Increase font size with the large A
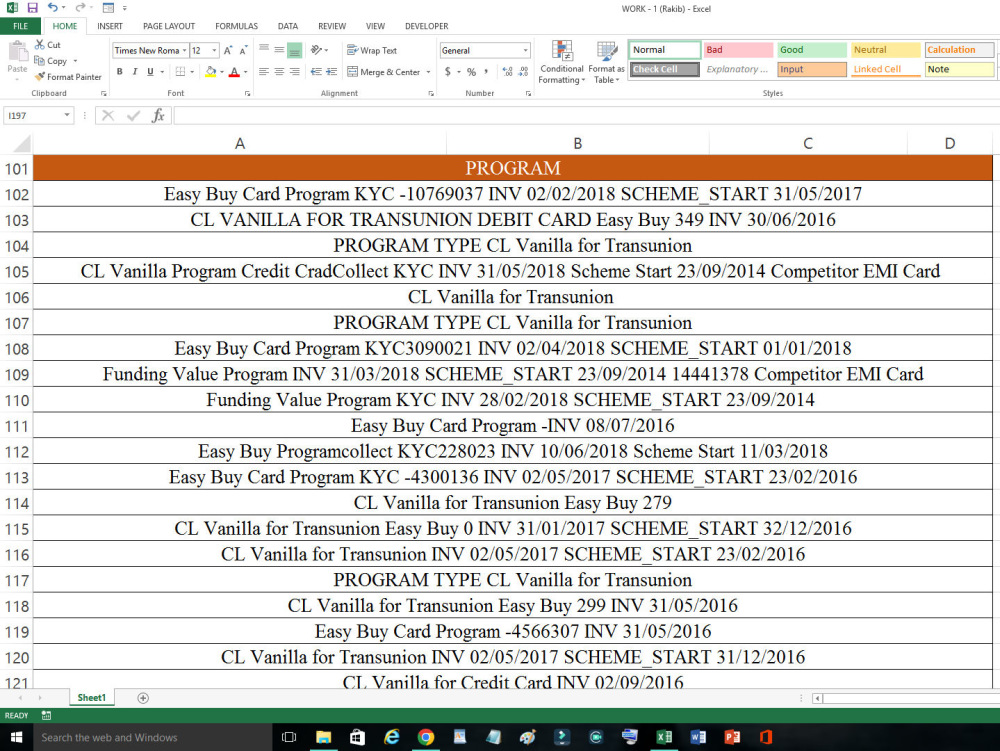 (228, 50)
